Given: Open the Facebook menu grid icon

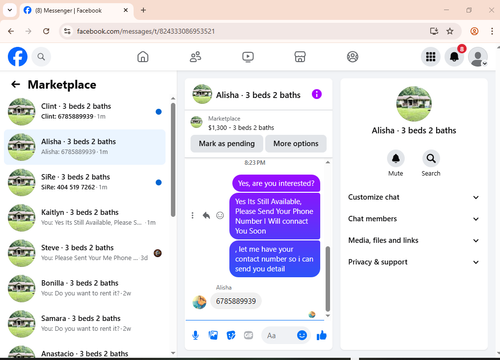Looking at the screenshot, I should [431, 57].
